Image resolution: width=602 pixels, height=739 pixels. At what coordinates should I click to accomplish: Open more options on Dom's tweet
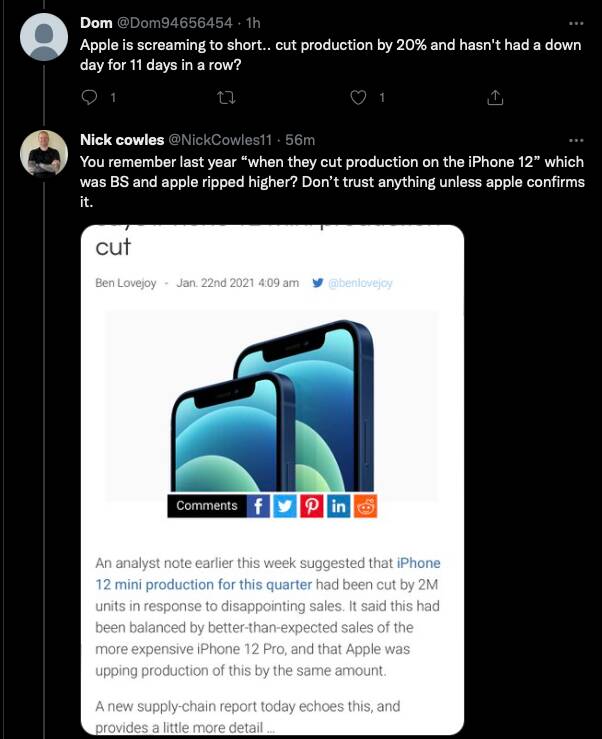576,22
